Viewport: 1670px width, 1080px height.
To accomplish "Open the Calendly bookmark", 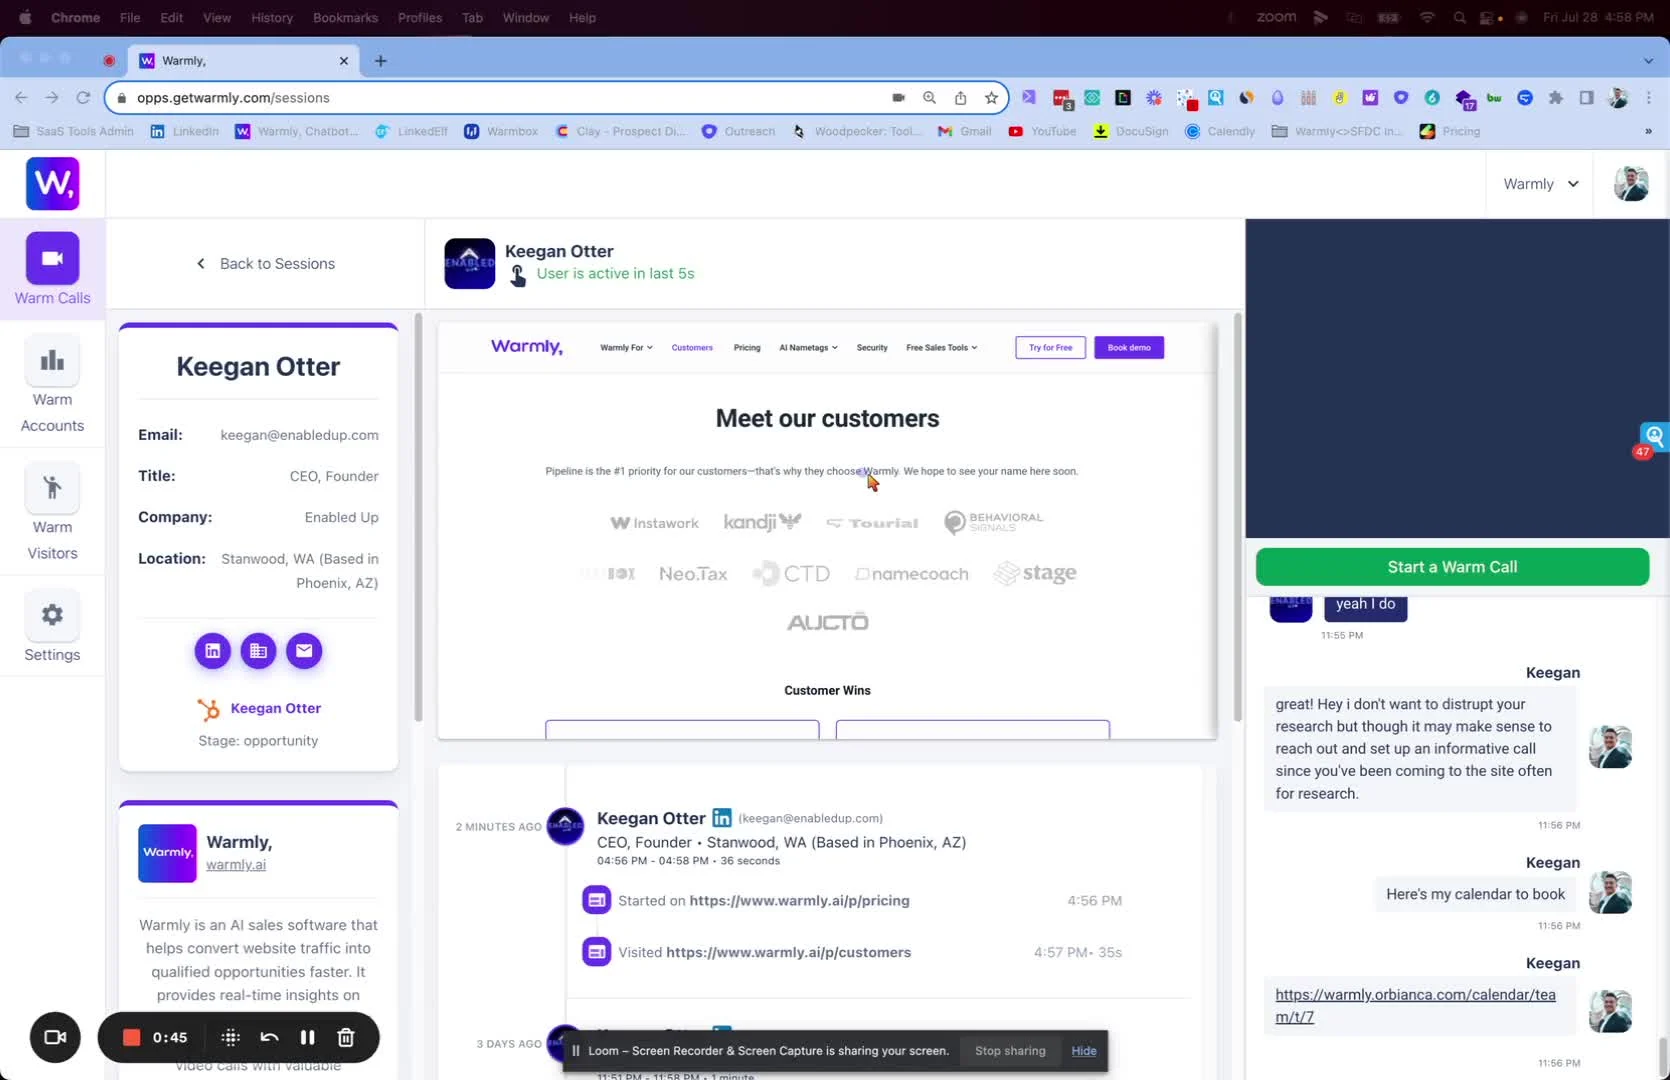I will pos(1220,131).
